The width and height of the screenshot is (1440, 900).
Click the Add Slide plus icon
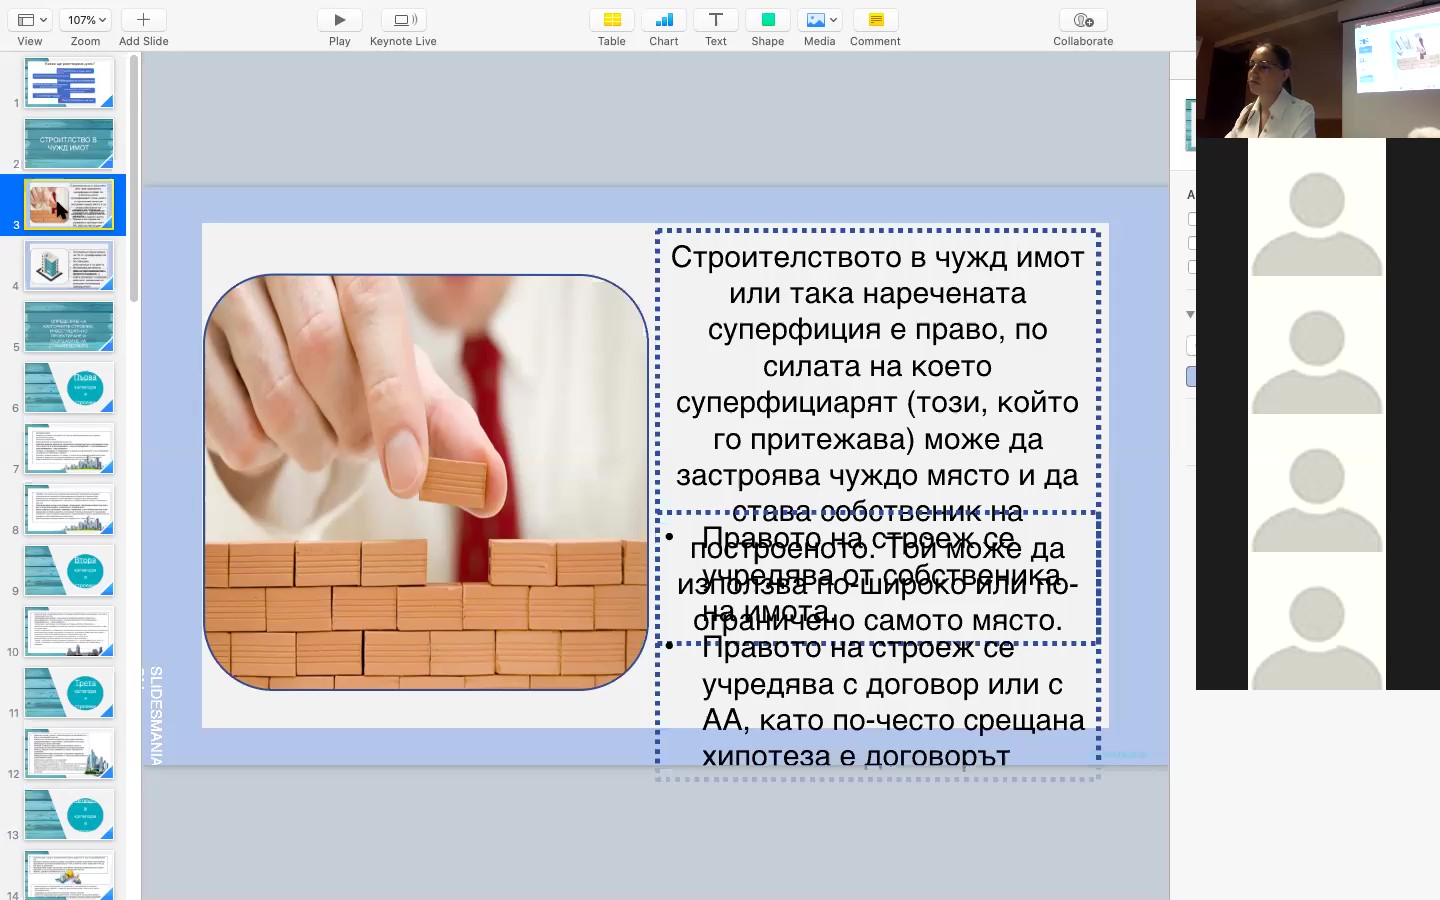point(143,20)
